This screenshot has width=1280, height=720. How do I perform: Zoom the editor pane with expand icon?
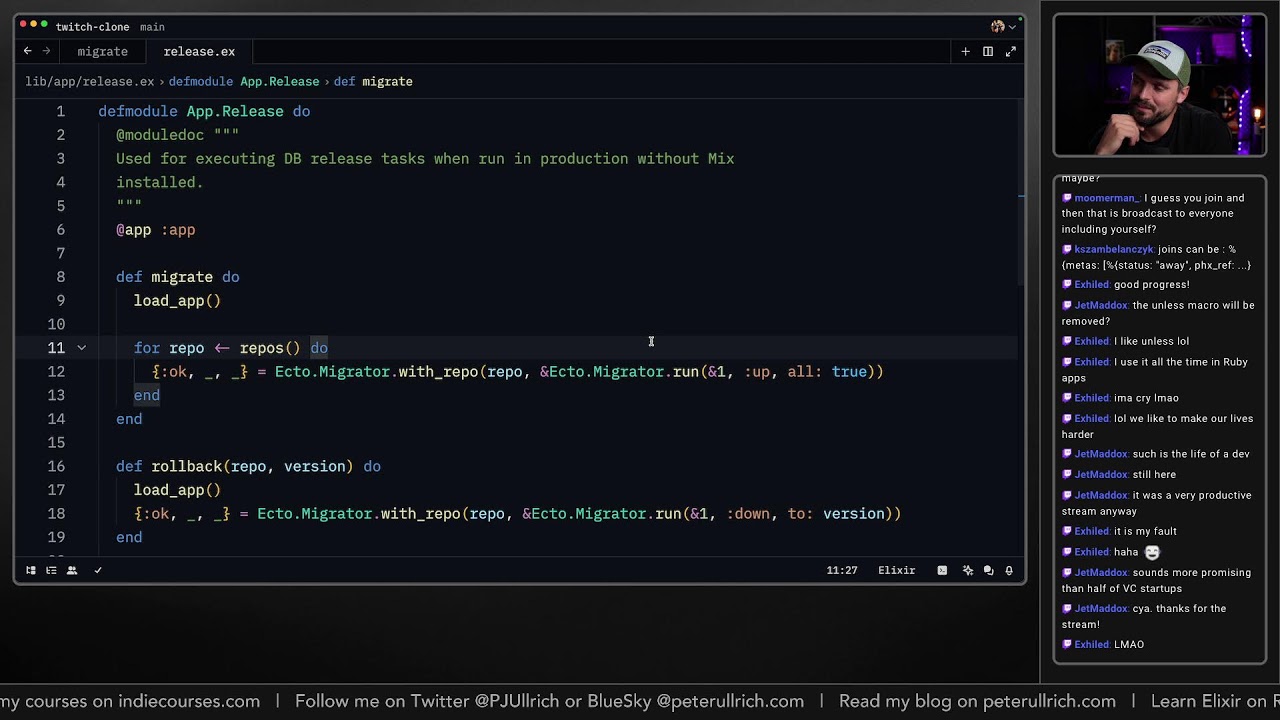[1011, 51]
